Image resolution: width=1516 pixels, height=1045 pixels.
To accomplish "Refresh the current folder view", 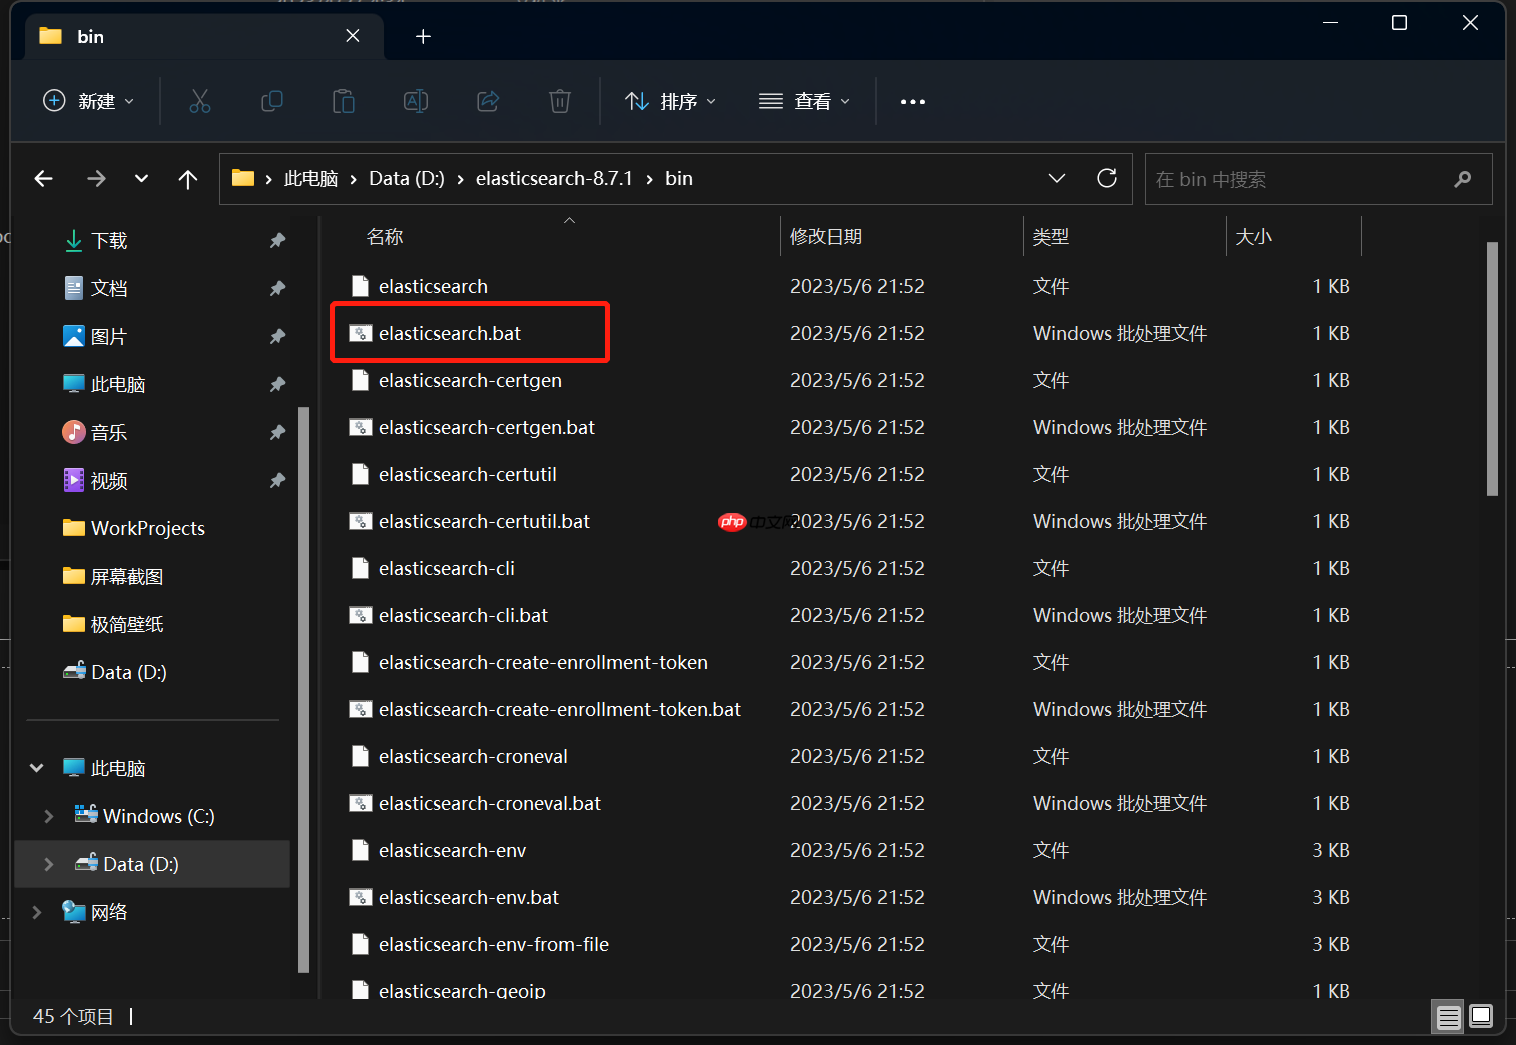I will click(1107, 178).
